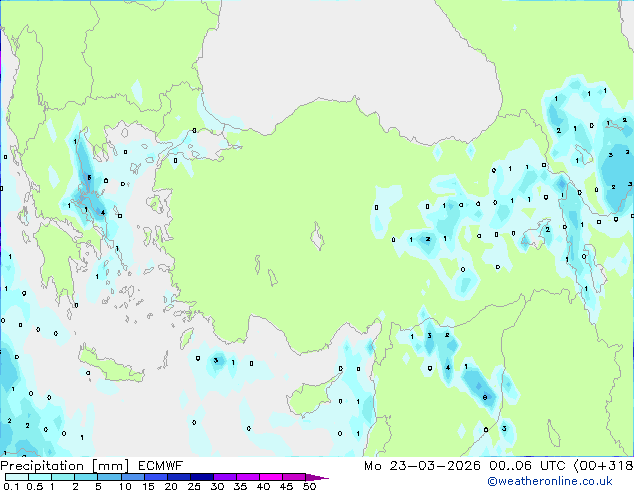Click the legend label '35'

(240, 486)
